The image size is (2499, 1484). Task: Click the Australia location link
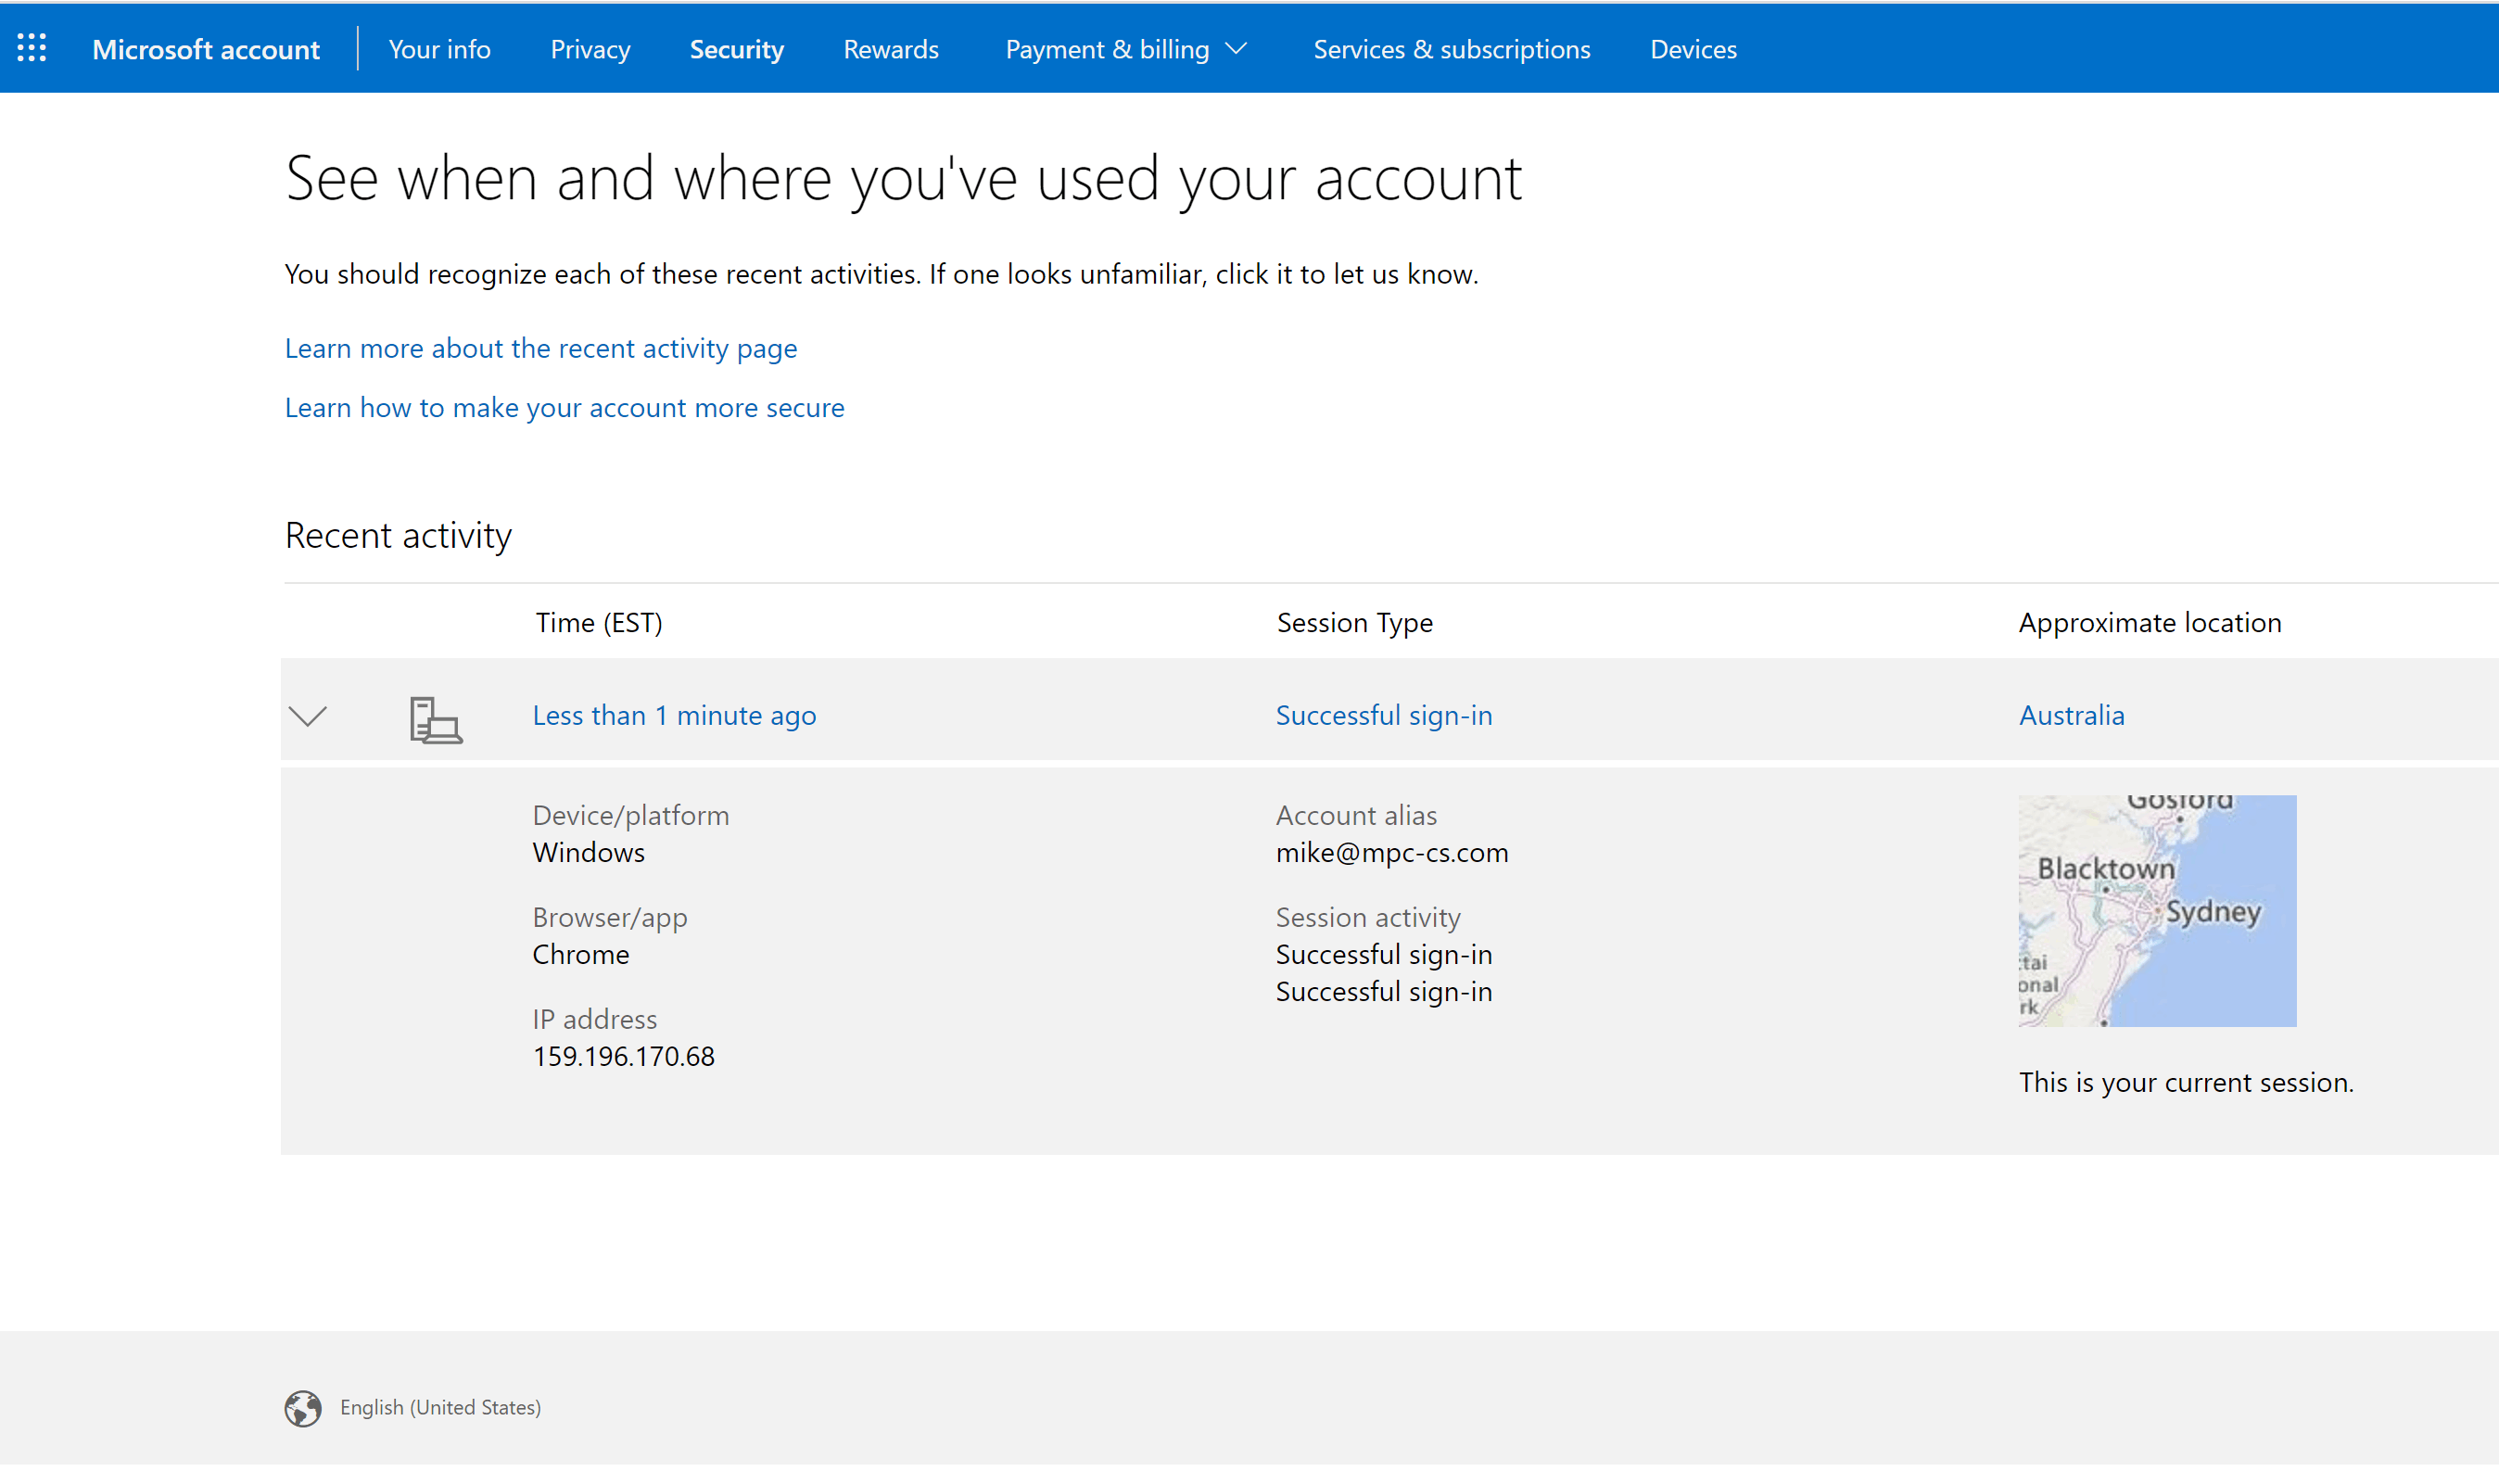click(2071, 715)
